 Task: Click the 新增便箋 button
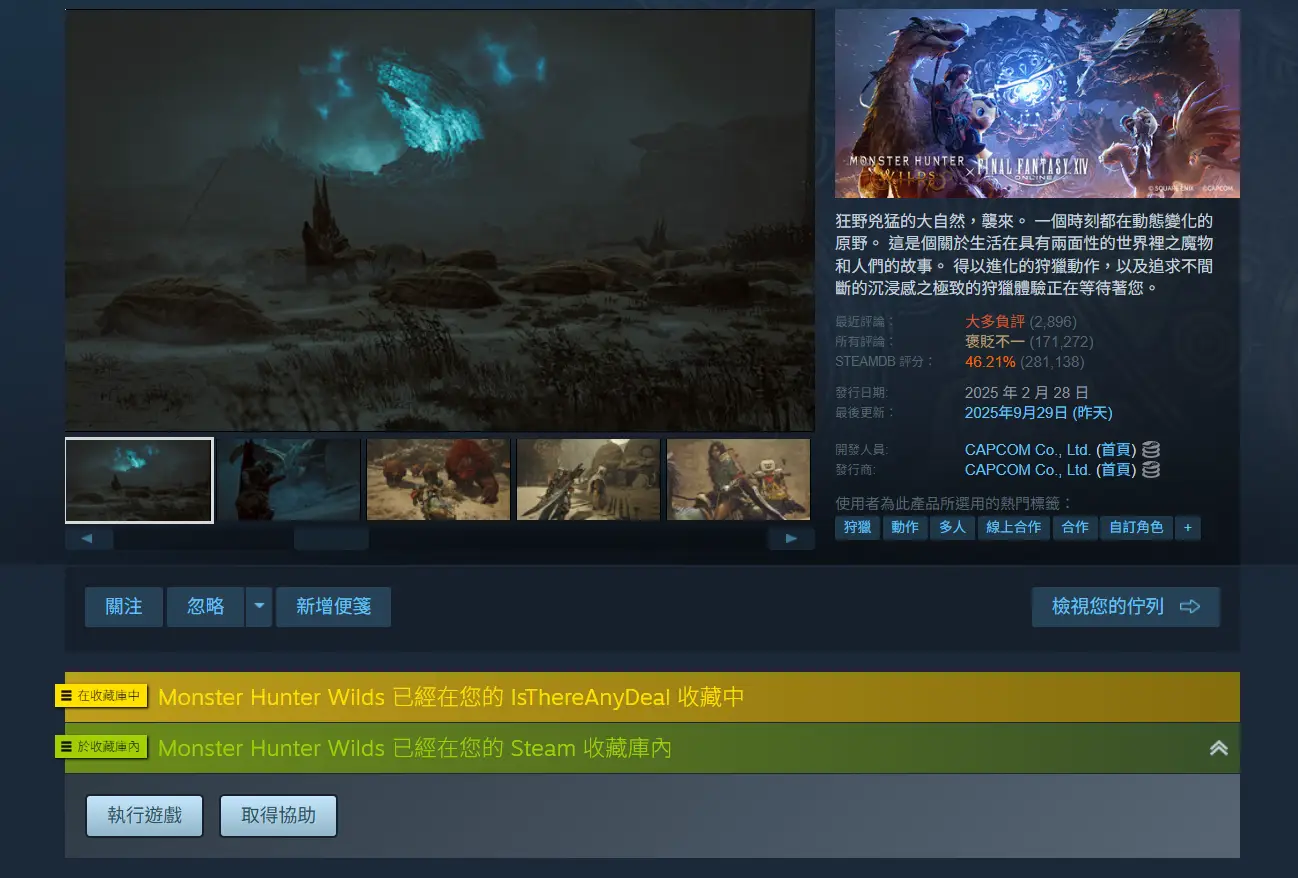333,607
